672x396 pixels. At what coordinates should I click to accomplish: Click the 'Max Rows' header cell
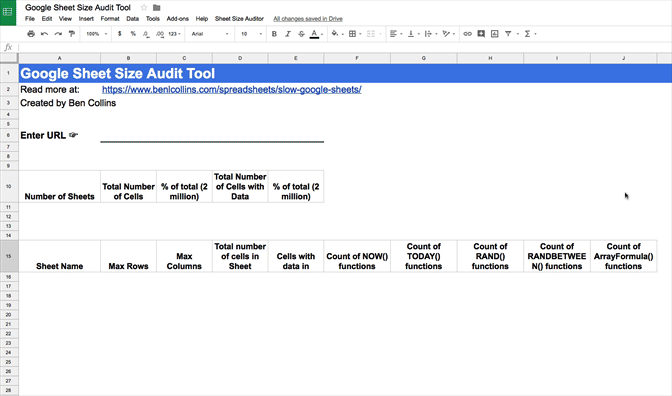(129, 256)
